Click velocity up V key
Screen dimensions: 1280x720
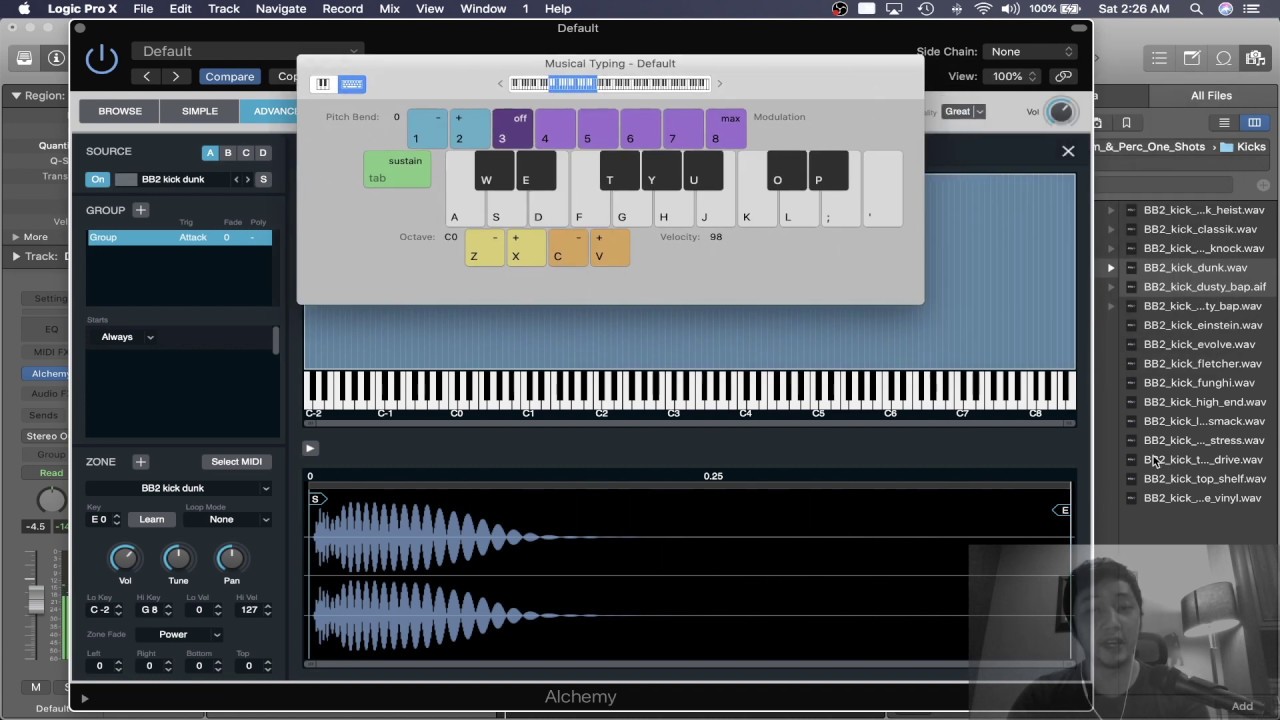610,248
